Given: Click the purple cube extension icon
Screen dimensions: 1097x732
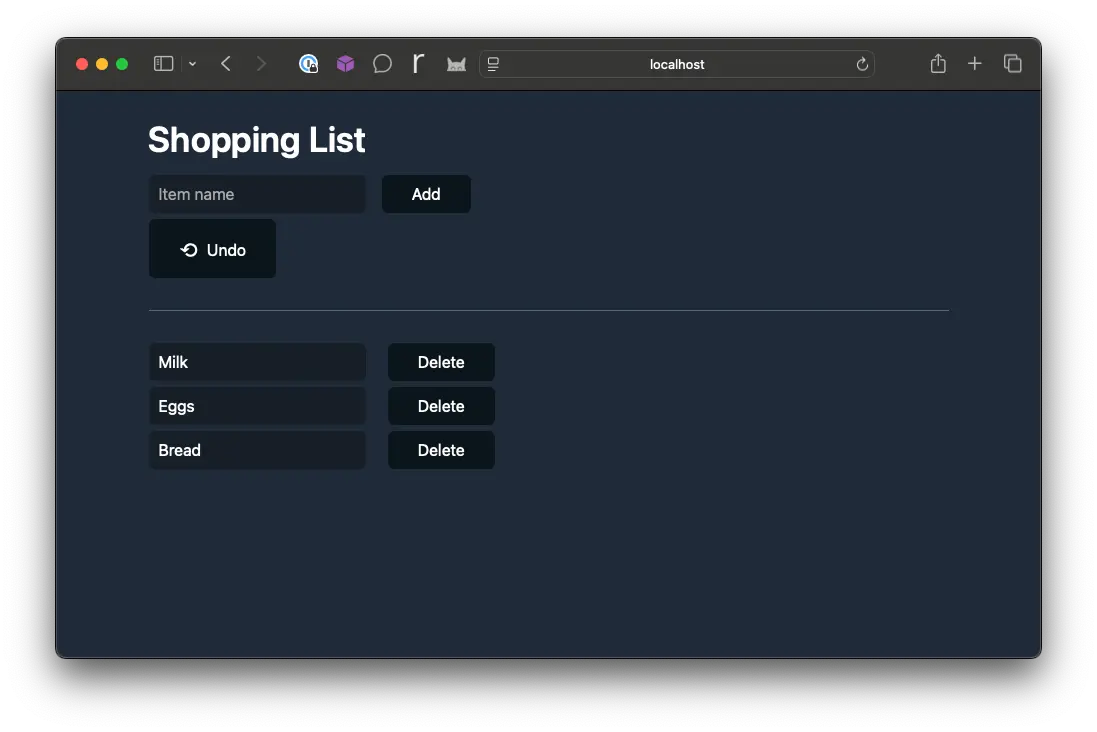Looking at the screenshot, I should (346, 64).
